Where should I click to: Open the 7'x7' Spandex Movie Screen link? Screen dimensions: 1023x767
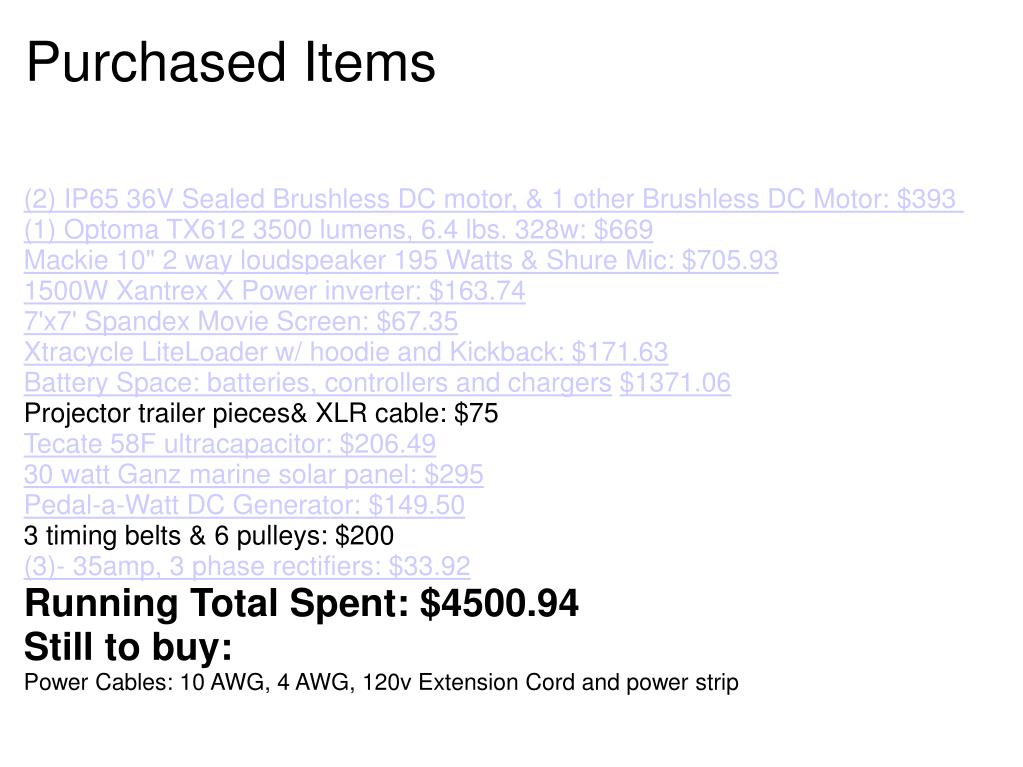[x=241, y=322]
